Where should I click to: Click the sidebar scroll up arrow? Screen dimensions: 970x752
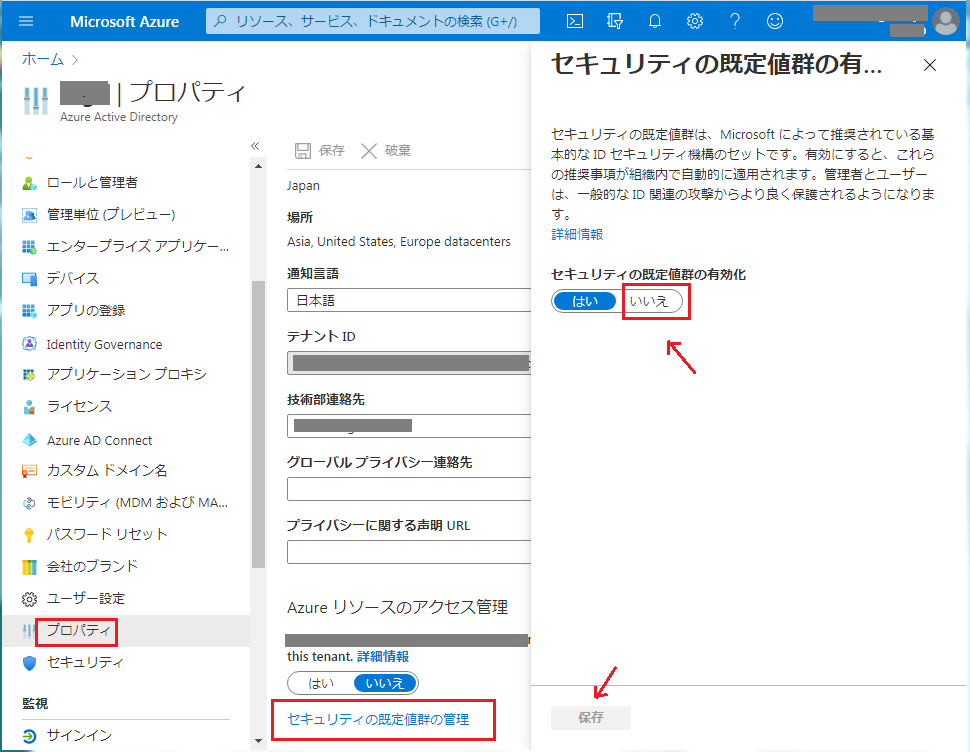tap(259, 166)
